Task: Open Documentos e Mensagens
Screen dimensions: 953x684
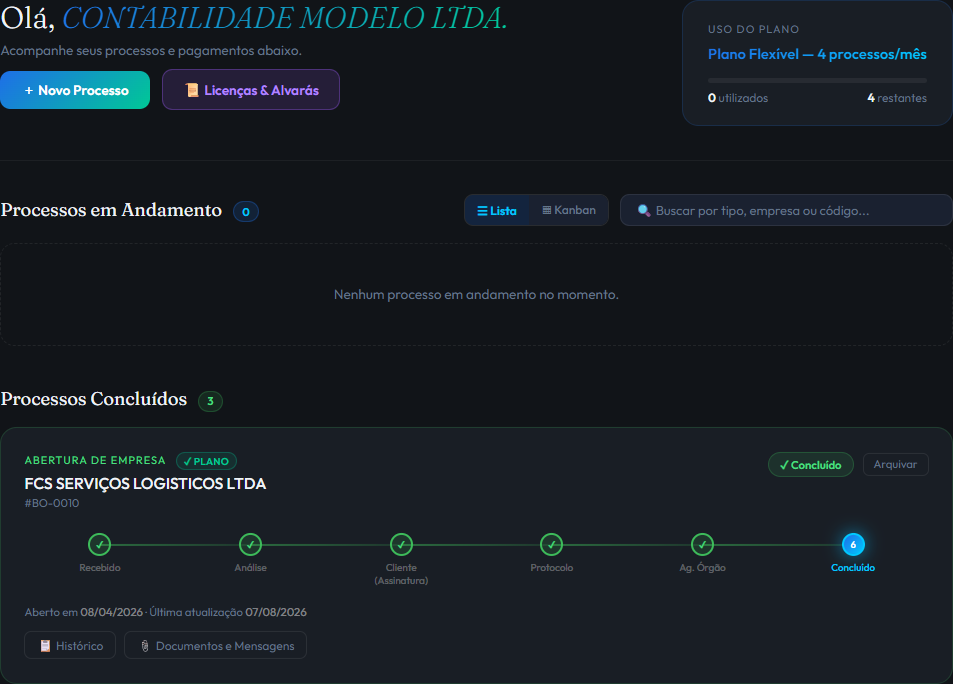Action: point(215,646)
